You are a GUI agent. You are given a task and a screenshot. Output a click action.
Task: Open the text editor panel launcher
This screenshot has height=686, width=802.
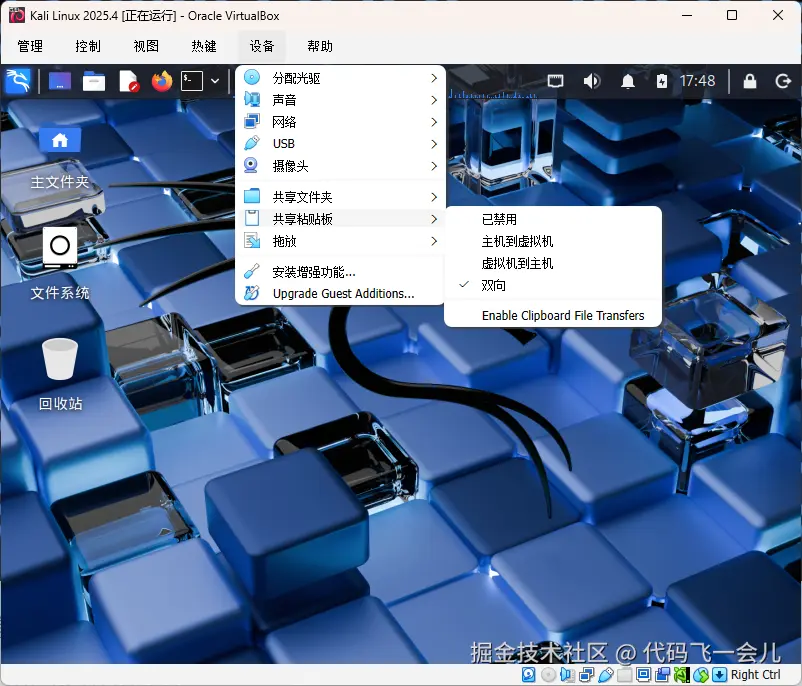[128, 81]
